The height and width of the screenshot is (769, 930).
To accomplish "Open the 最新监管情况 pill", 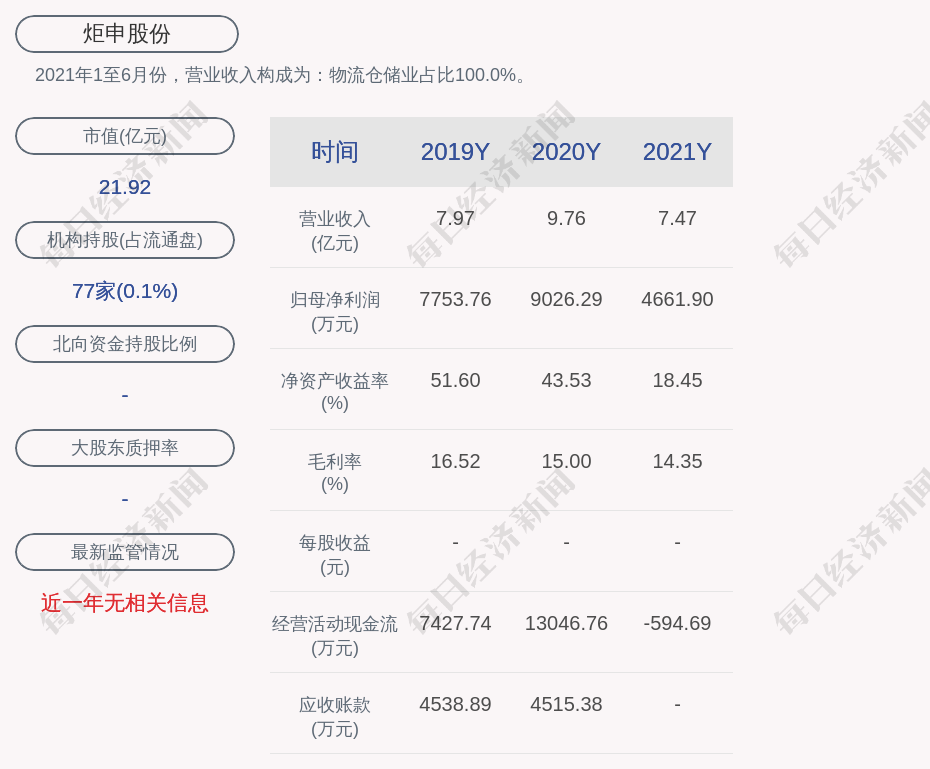I will (125, 552).
